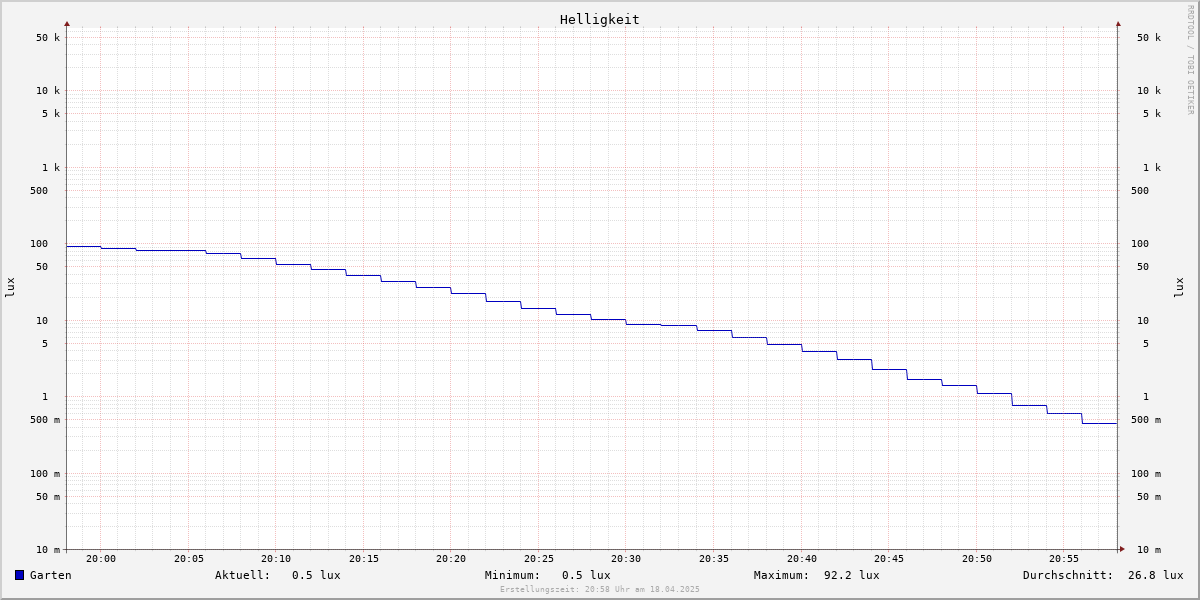This screenshot has height=600, width=1200.
Task: Click the 5 k label on right axis
Action: (x=1152, y=114)
